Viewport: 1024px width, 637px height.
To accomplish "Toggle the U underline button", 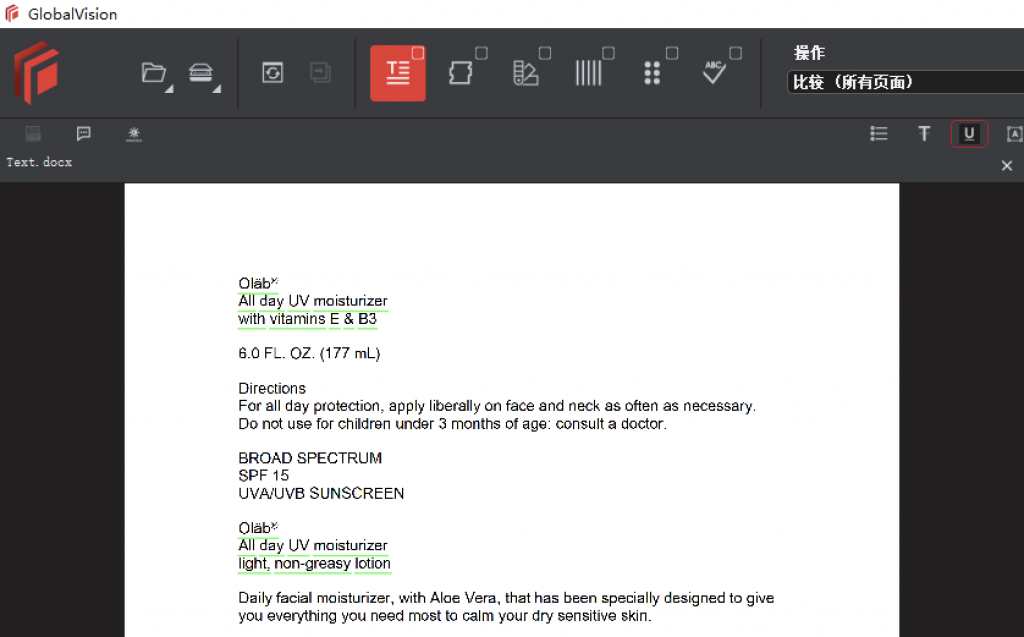I will (969, 134).
